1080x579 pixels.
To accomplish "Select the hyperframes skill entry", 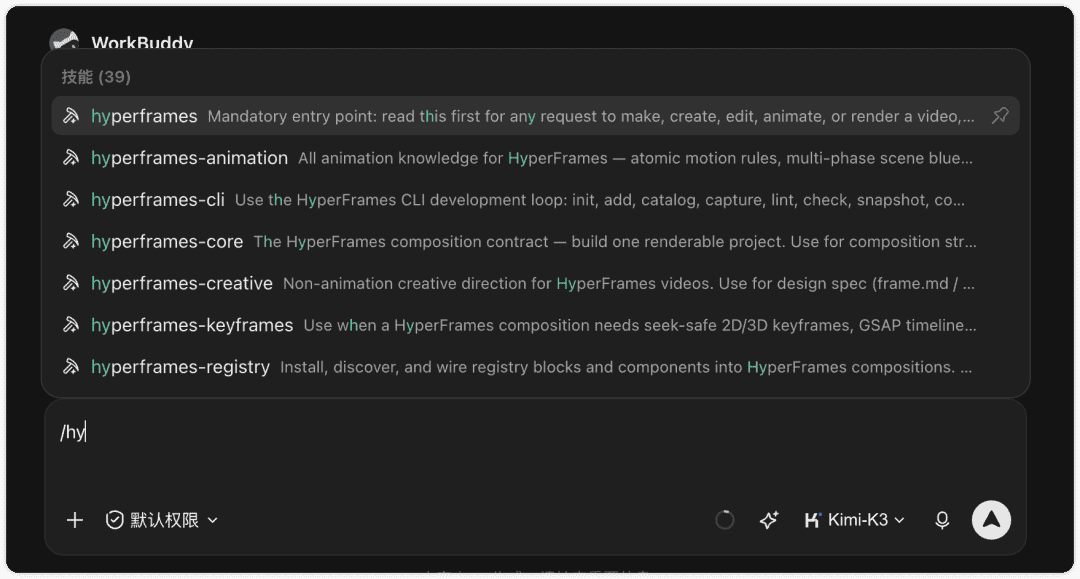I will (x=535, y=116).
